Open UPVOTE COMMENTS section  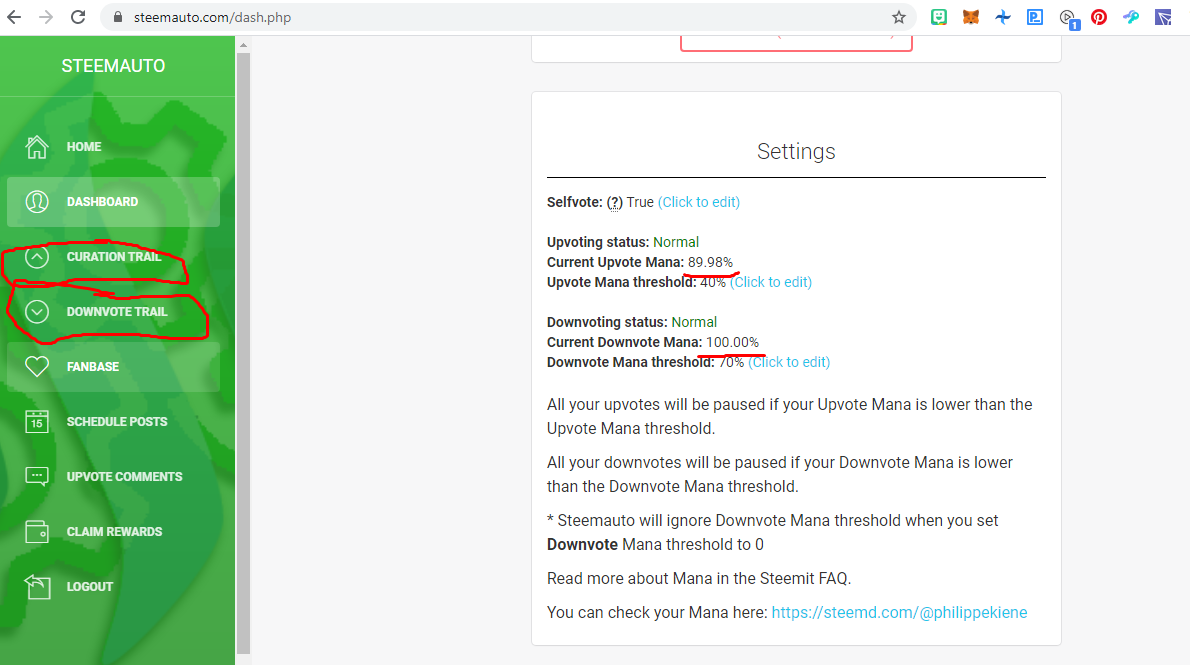point(114,477)
